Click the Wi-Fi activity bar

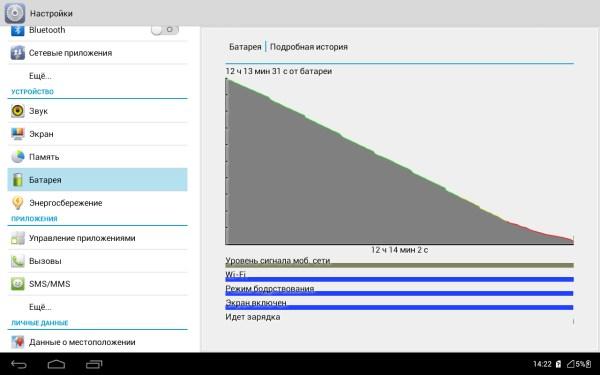click(399, 279)
